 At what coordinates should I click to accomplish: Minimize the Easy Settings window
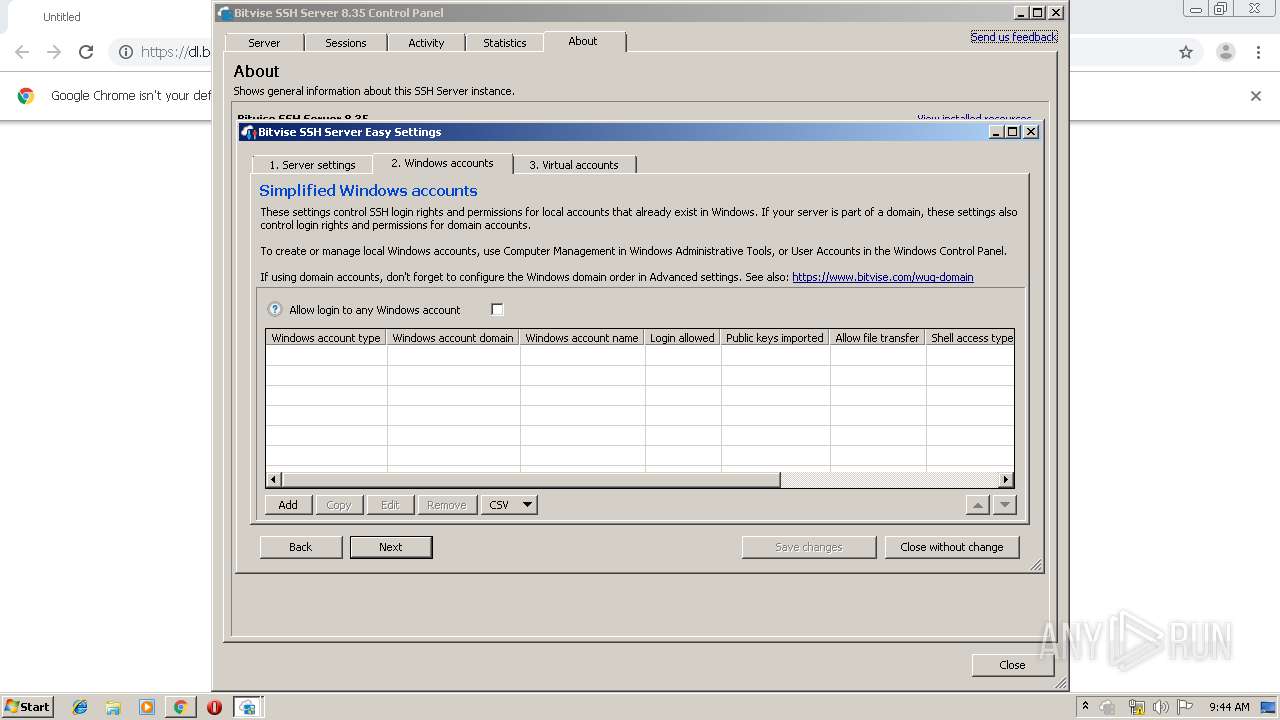[x=996, y=132]
